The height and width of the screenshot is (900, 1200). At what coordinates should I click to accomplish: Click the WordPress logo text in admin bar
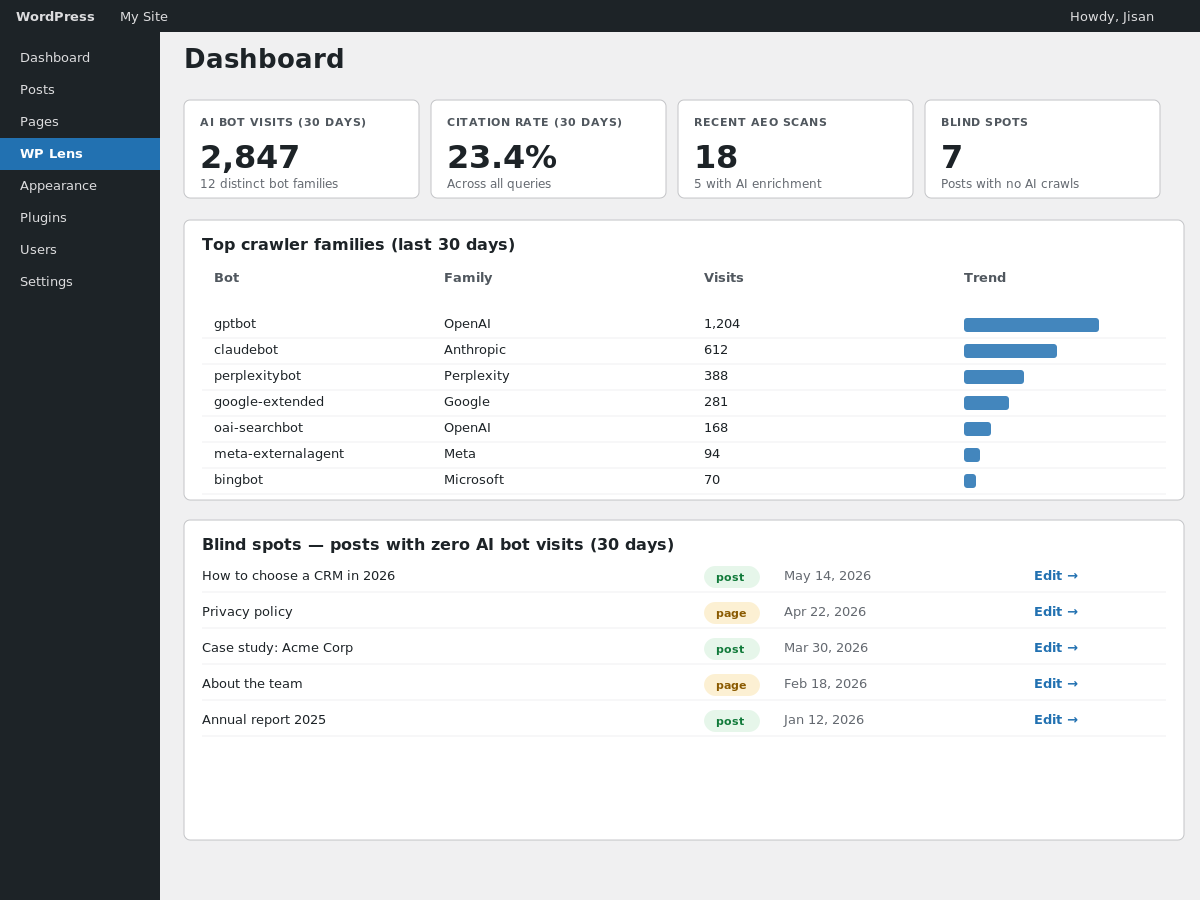coord(55,16)
